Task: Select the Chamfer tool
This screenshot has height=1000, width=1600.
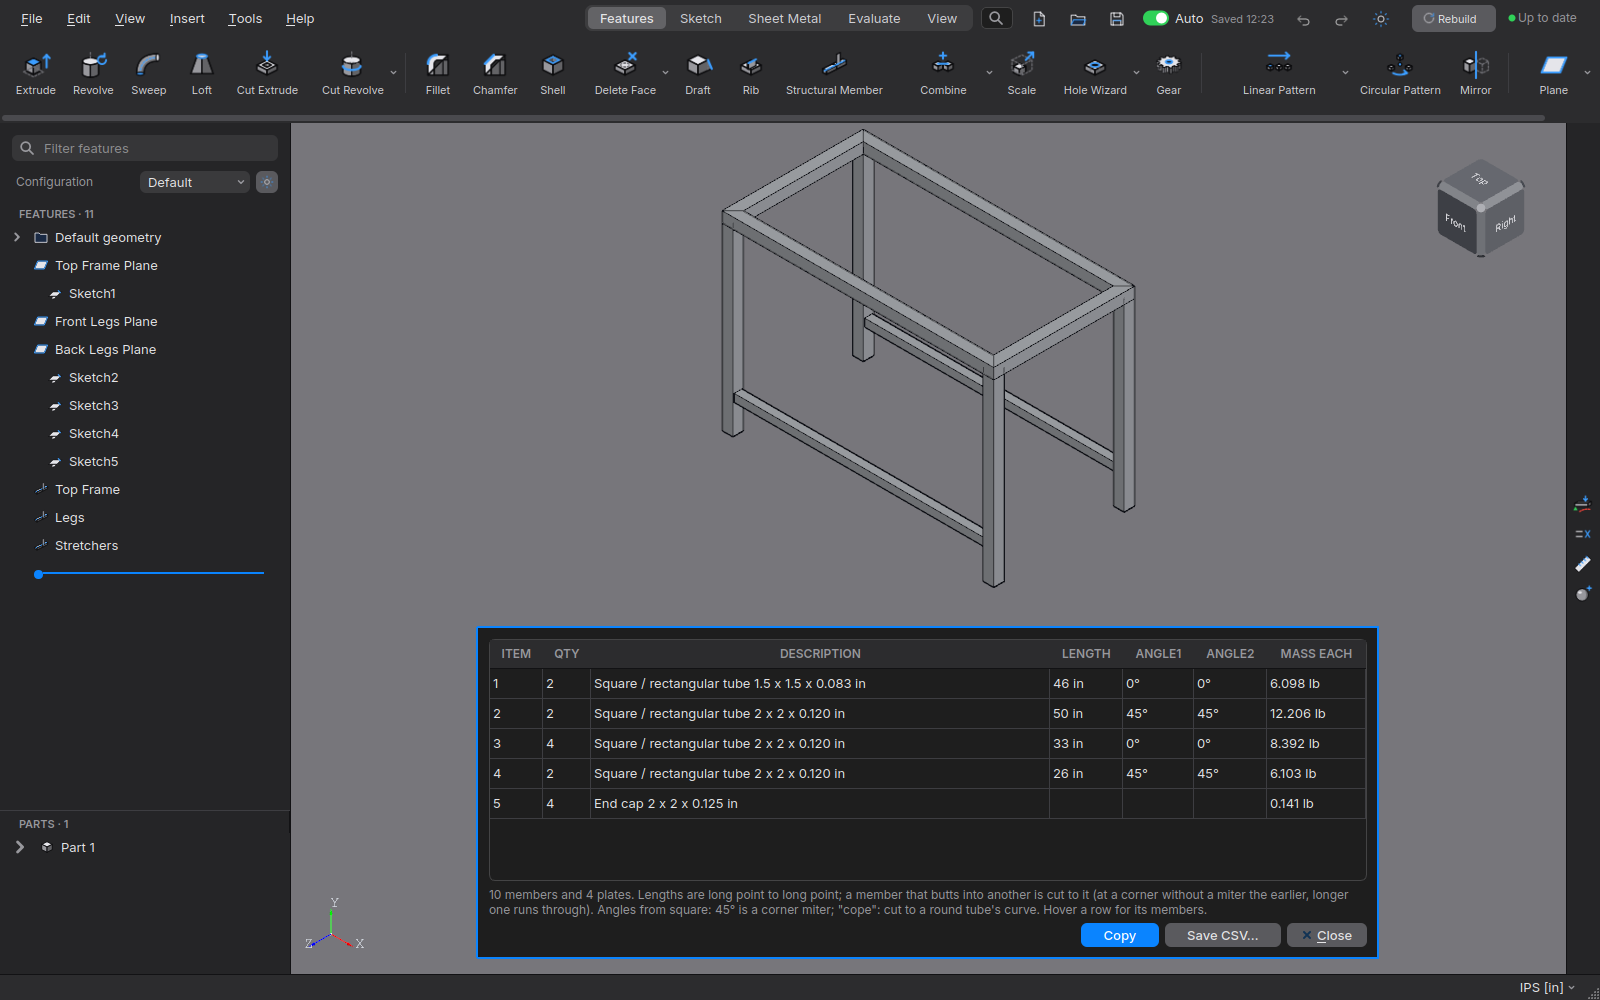Action: [x=495, y=75]
